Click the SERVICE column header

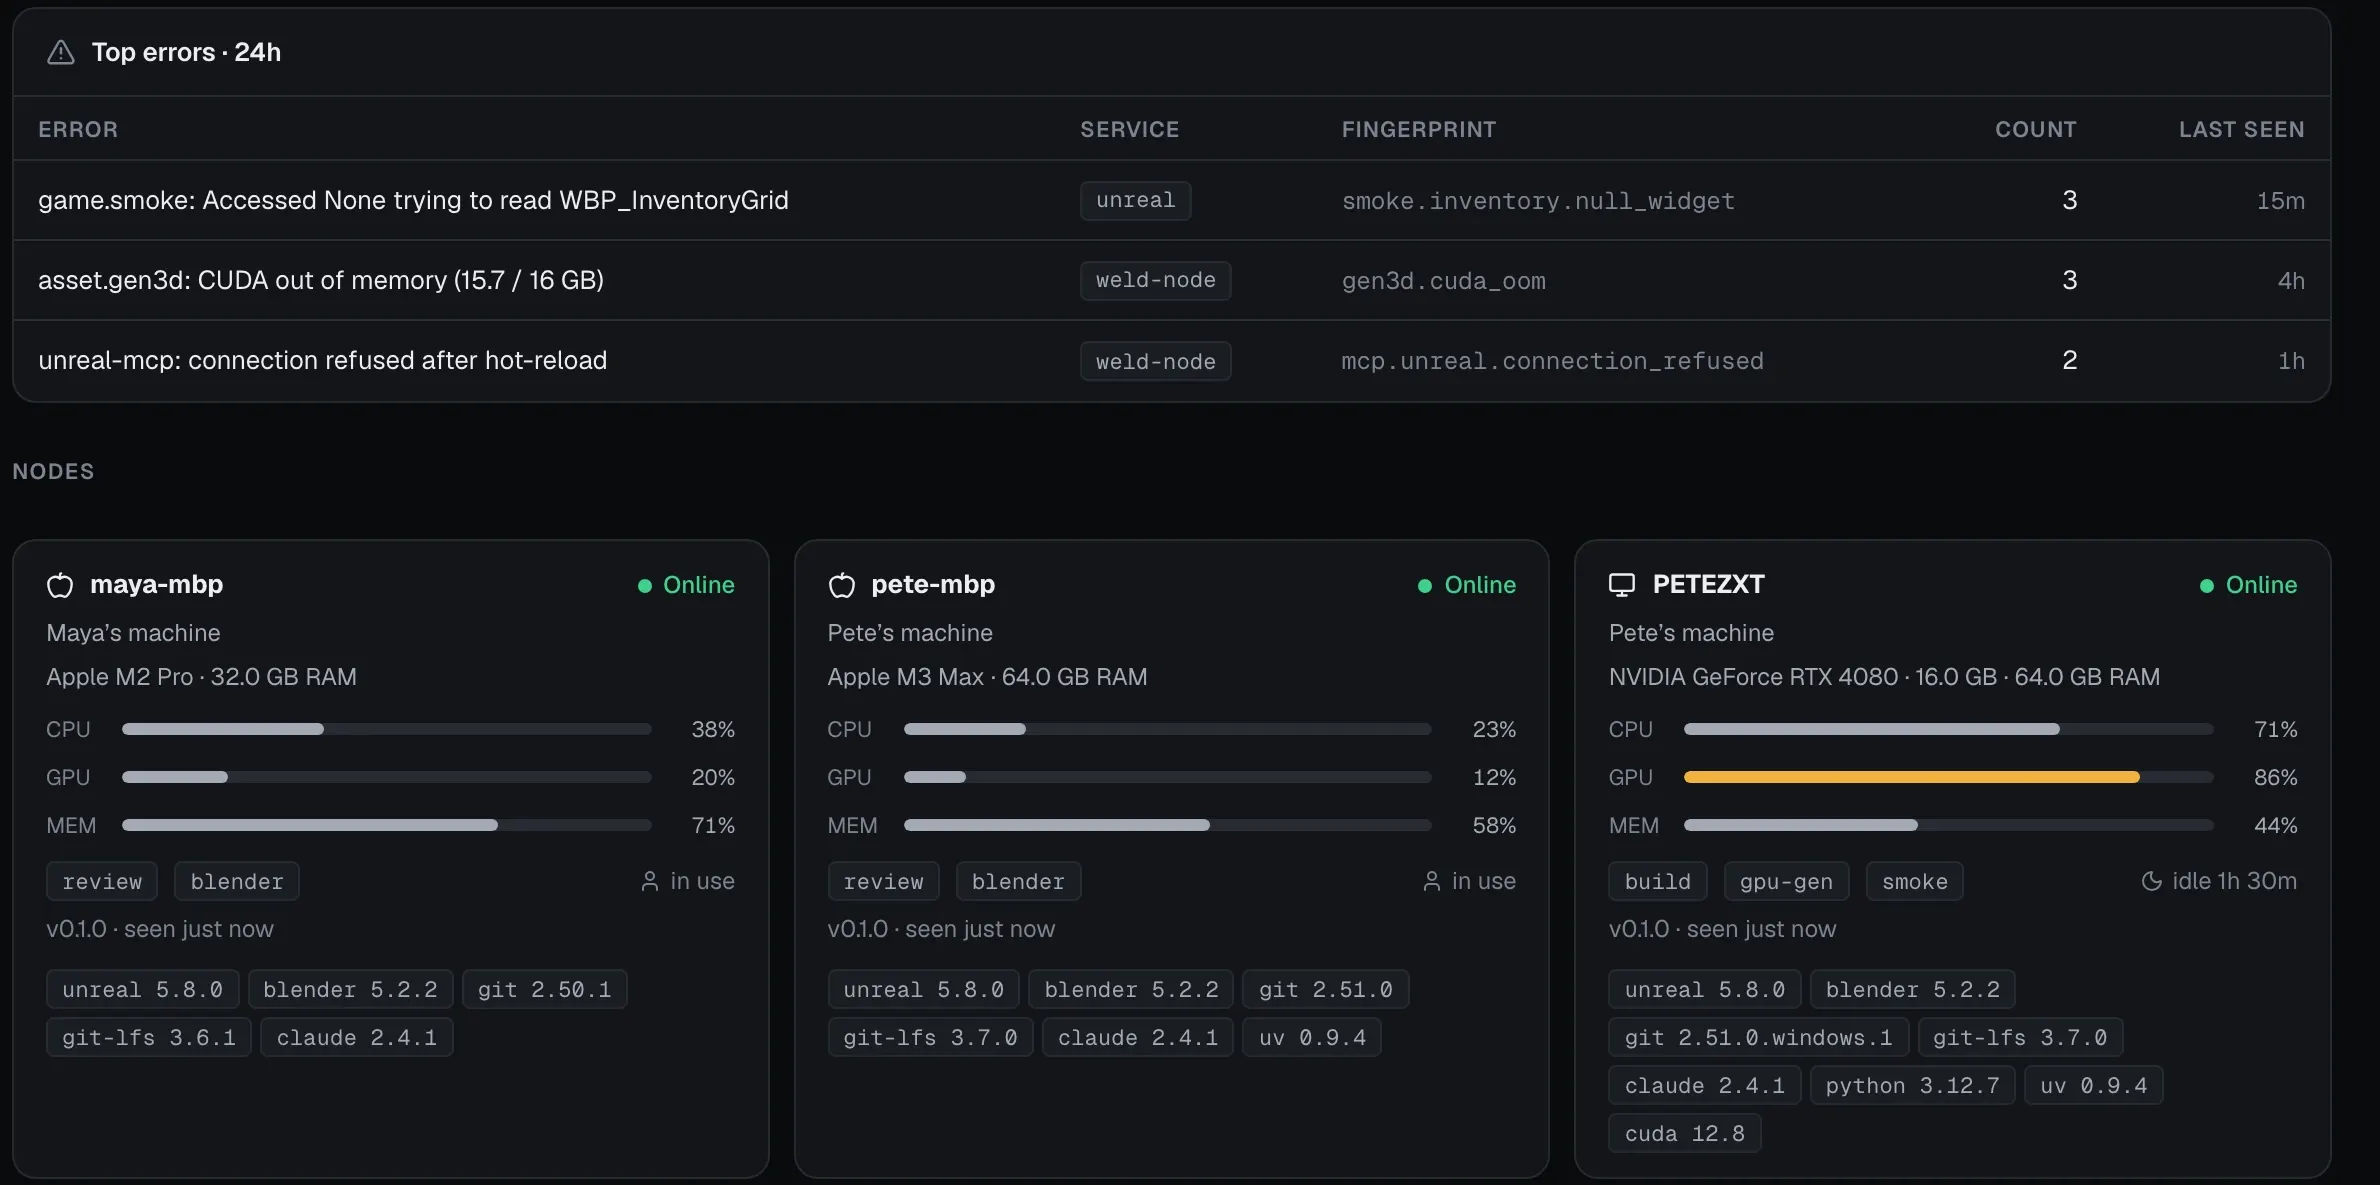click(1129, 129)
